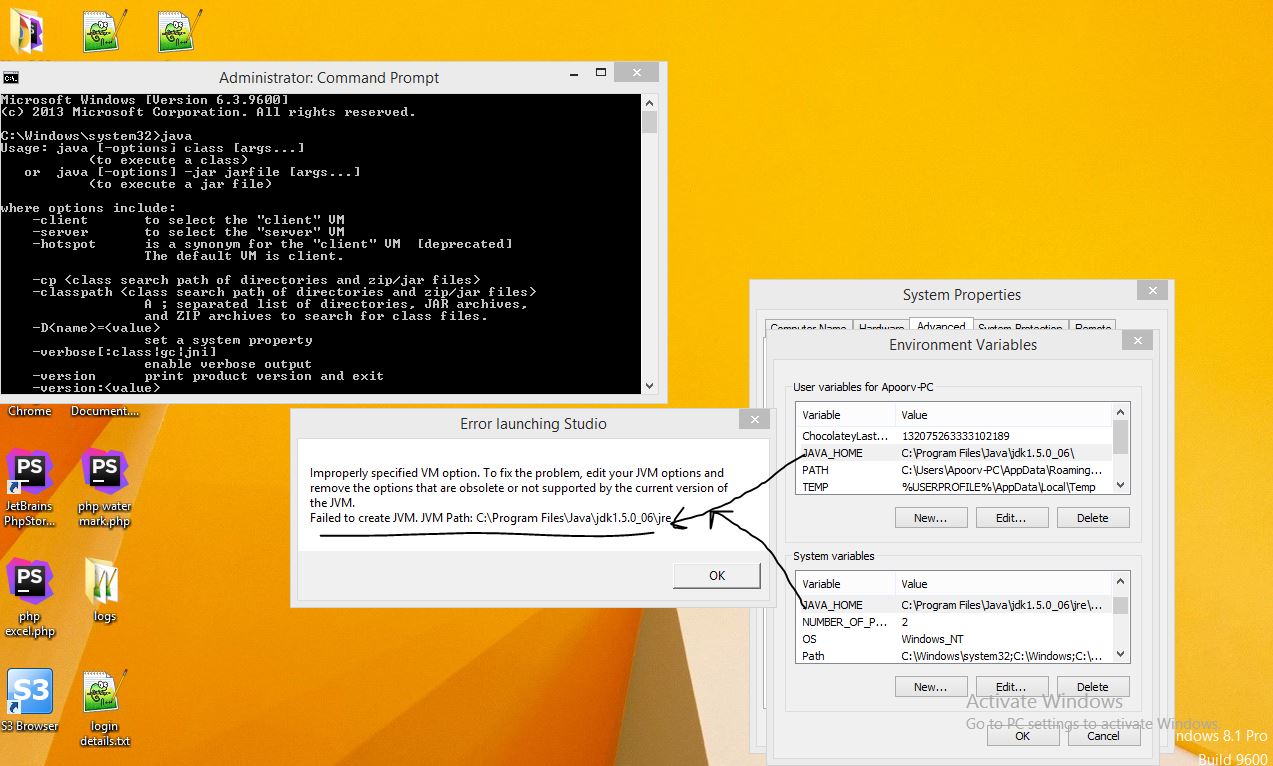This screenshot has height=766, width=1273.
Task: Switch to Hardware tab in System Properties
Action: point(881,328)
